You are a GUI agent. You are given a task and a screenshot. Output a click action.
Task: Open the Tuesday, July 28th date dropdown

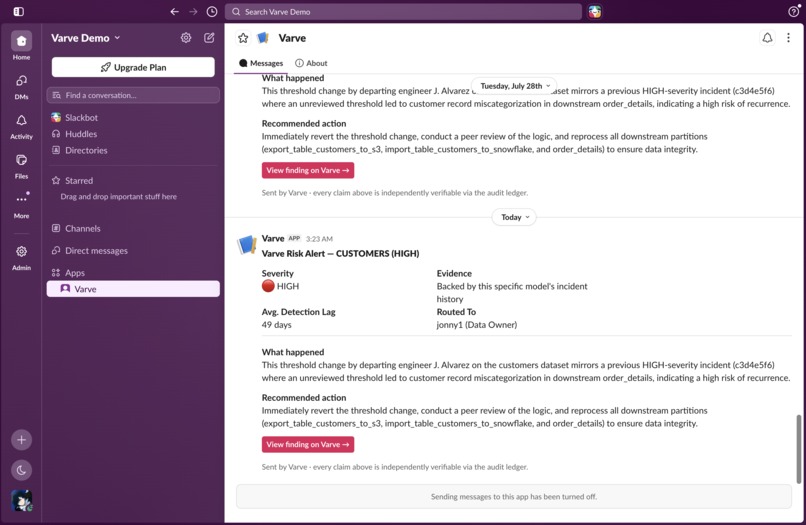click(x=515, y=86)
